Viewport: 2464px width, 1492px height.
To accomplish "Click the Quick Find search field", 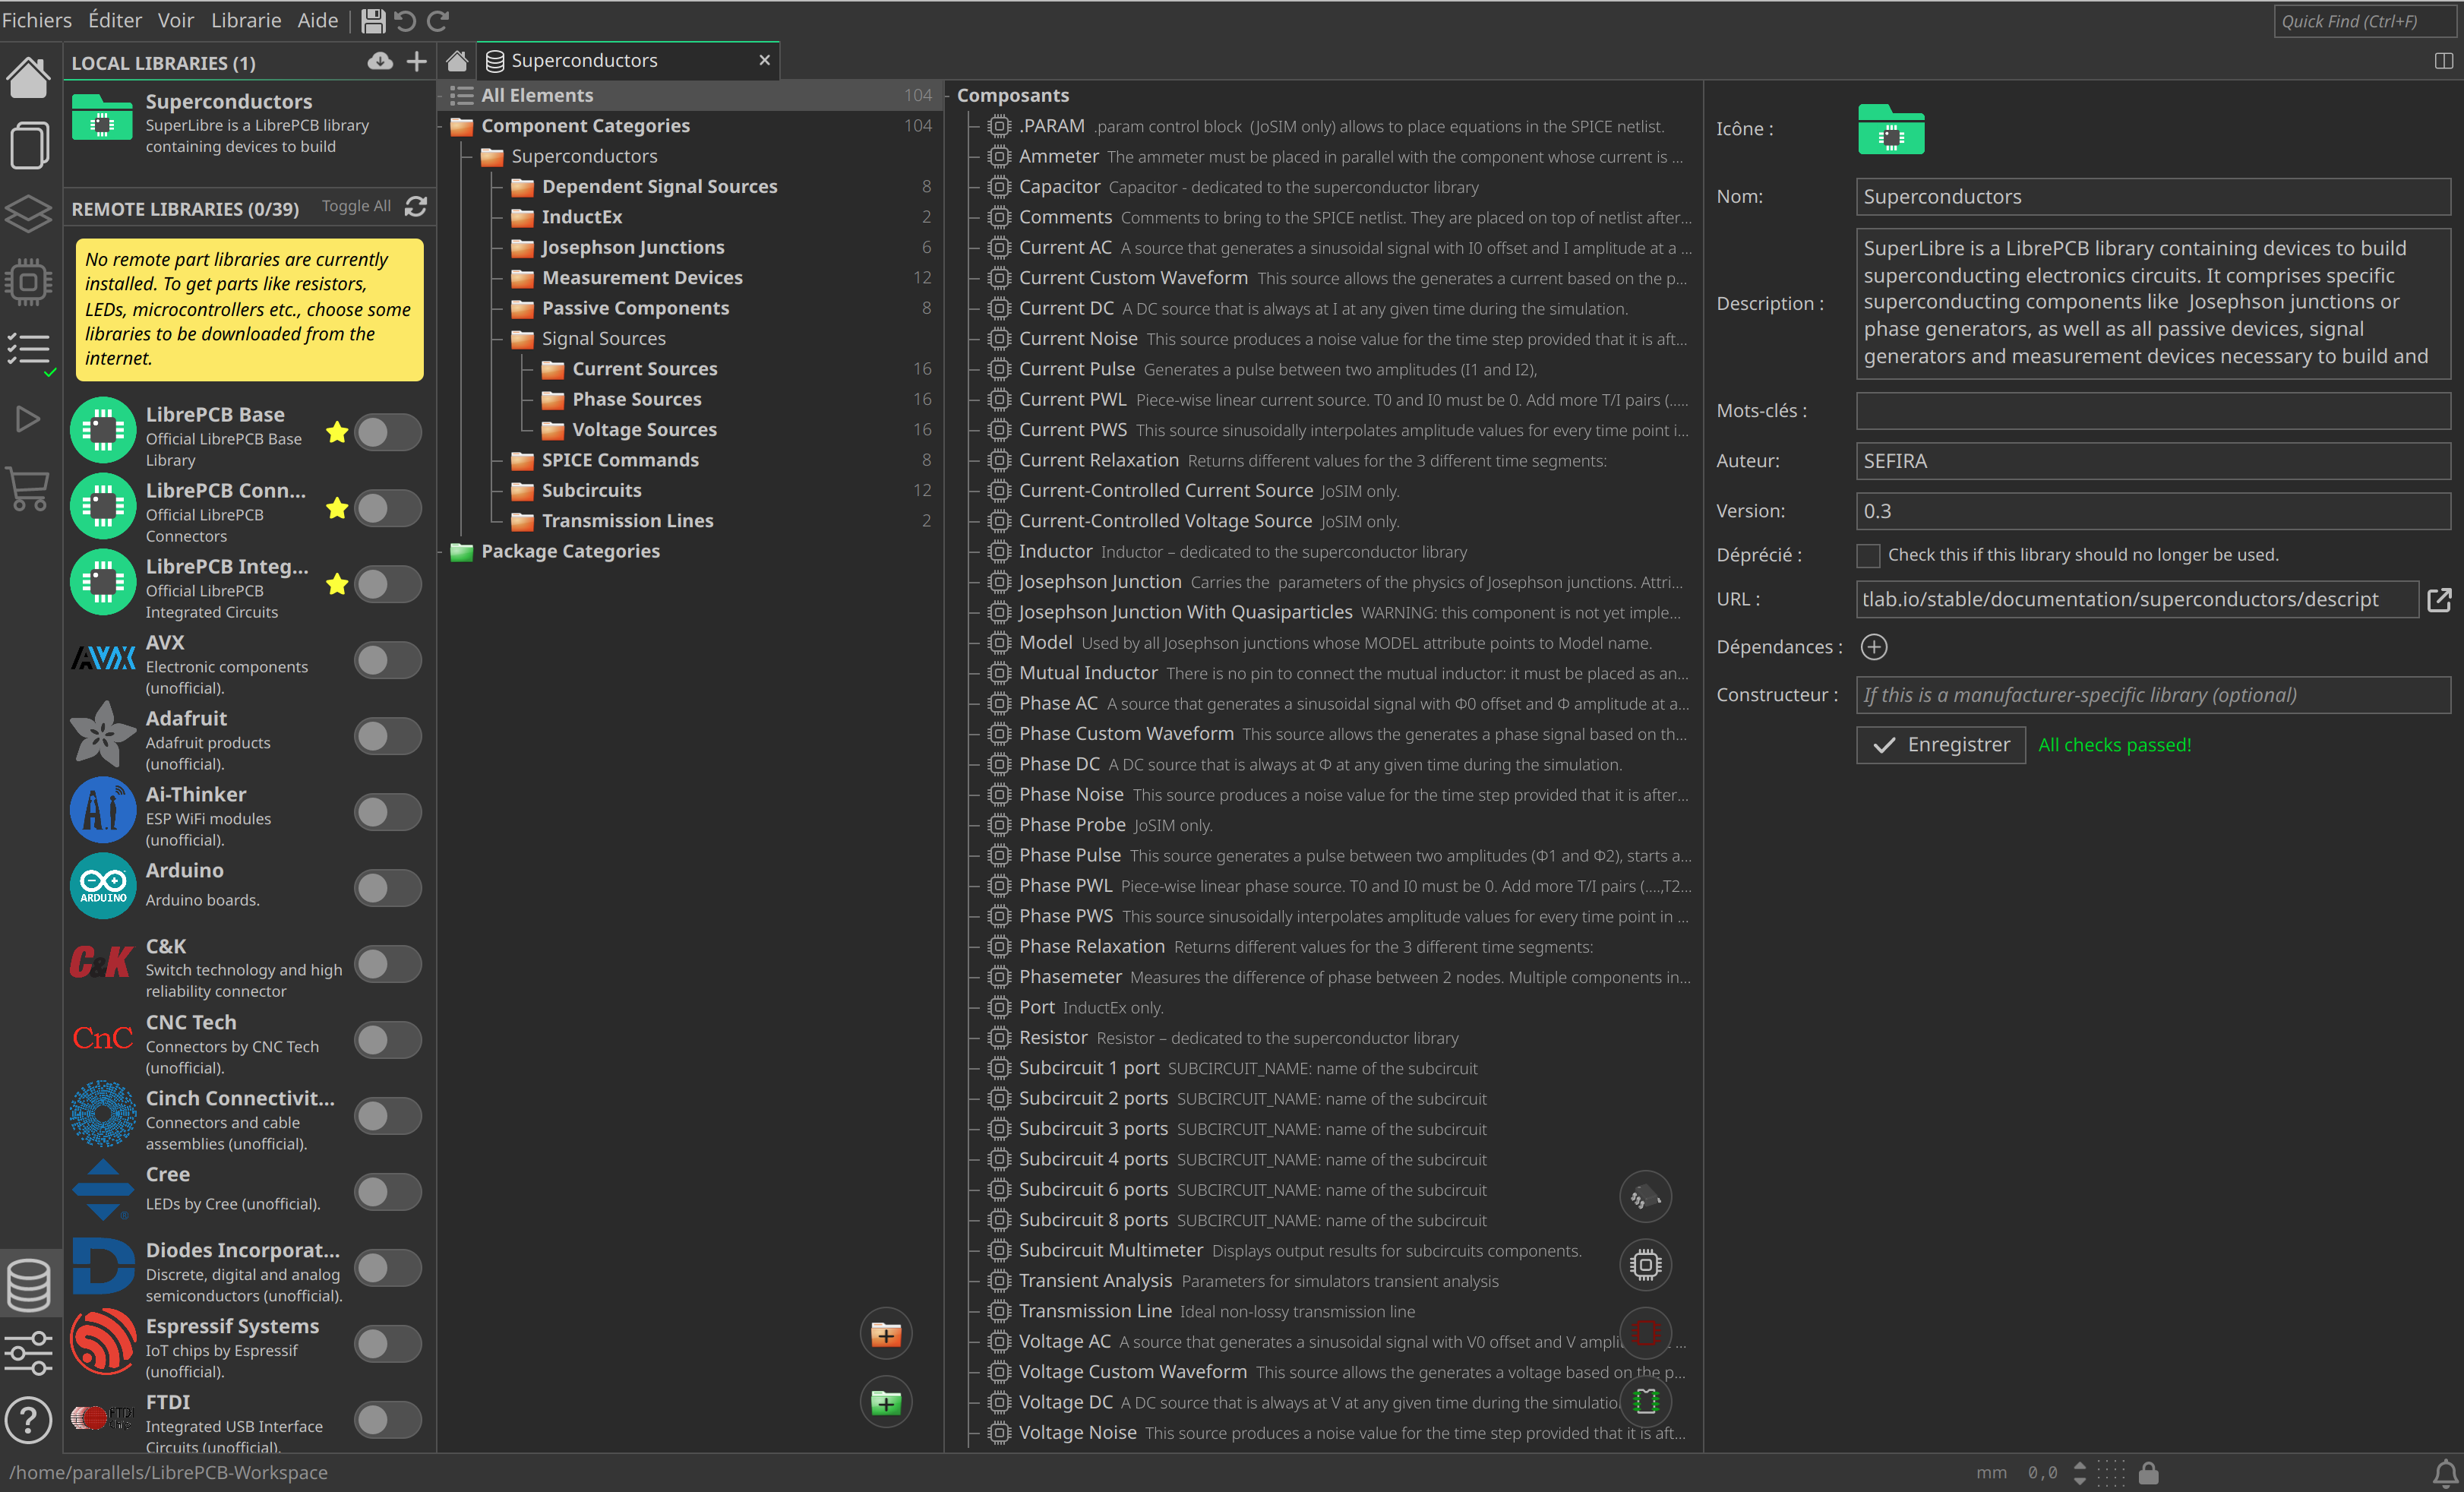I will [x=2365, y=21].
